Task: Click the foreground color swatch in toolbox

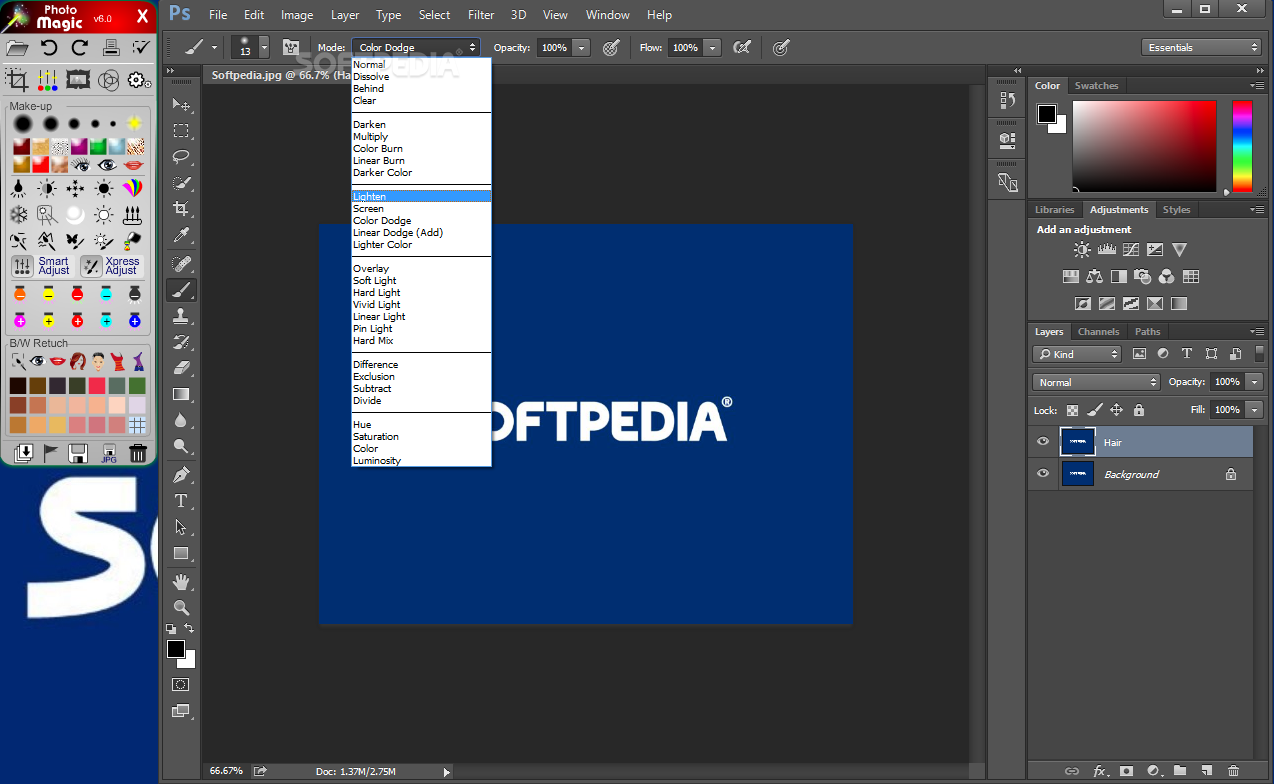Action: click(x=176, y=649)
